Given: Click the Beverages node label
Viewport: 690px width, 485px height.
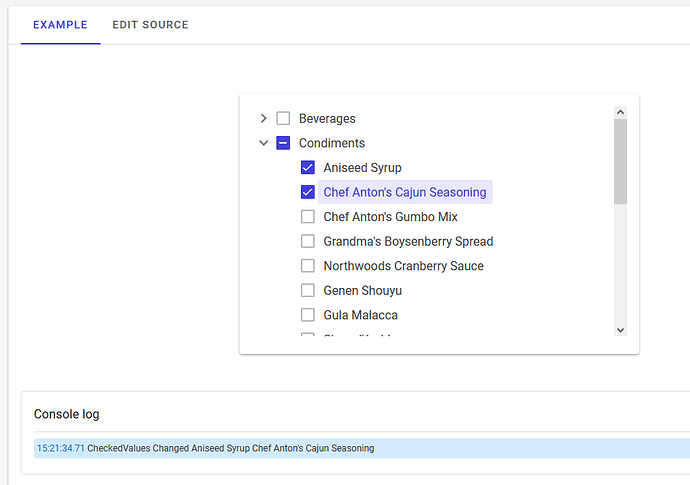Looking at the screenshot, I should (x=327, y=119).
